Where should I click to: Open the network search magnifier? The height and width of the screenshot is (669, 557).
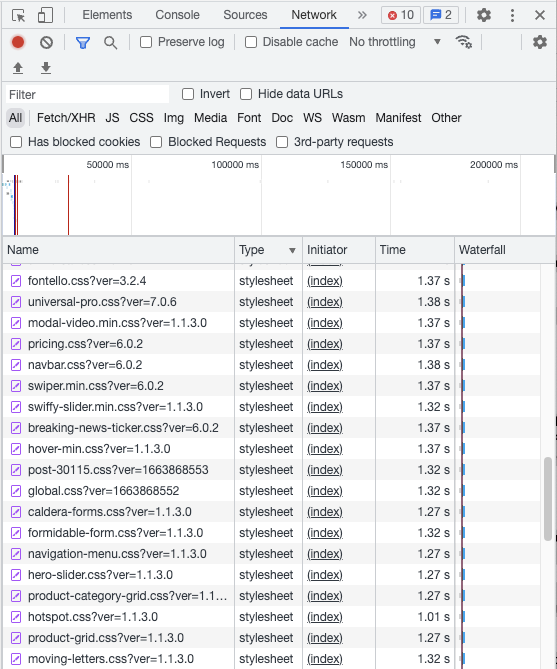coord(111,42)
